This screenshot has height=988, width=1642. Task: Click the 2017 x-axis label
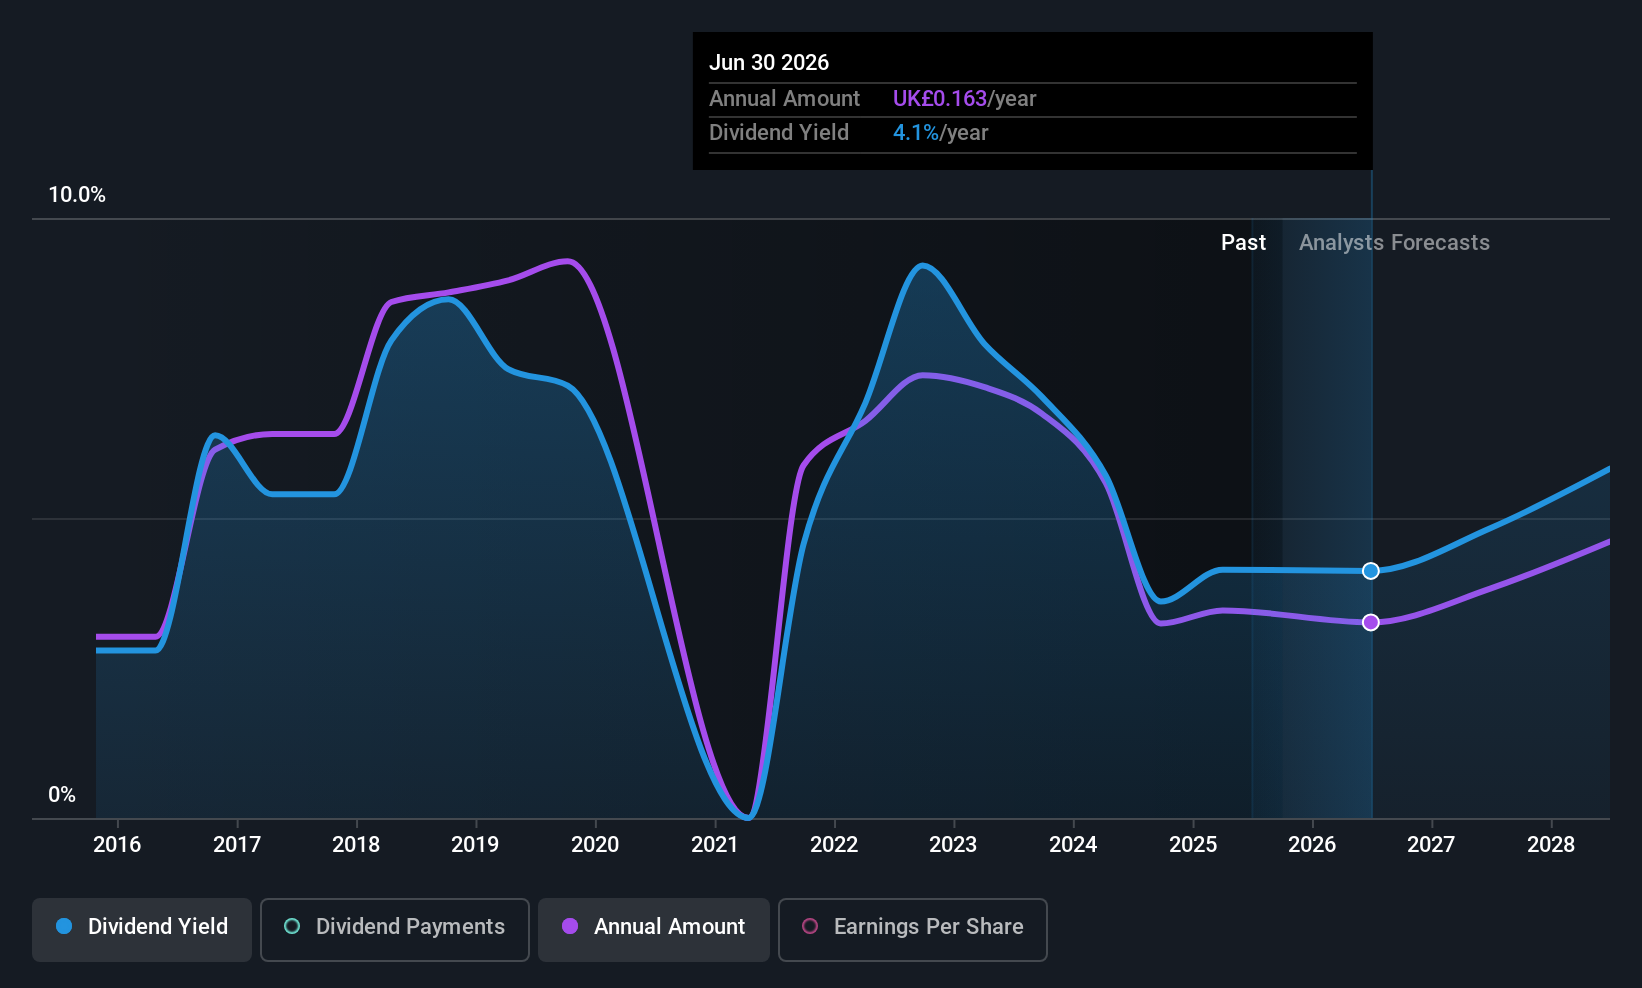237,845
